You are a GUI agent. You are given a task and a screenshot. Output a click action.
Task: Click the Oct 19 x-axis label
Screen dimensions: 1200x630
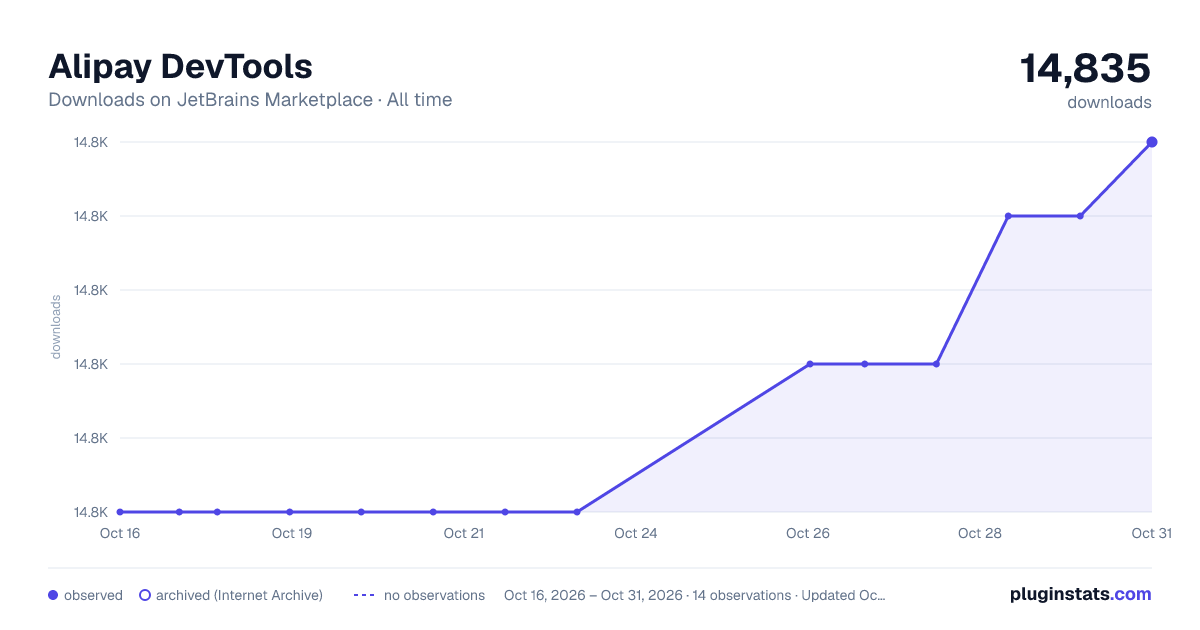pos(292,533)
